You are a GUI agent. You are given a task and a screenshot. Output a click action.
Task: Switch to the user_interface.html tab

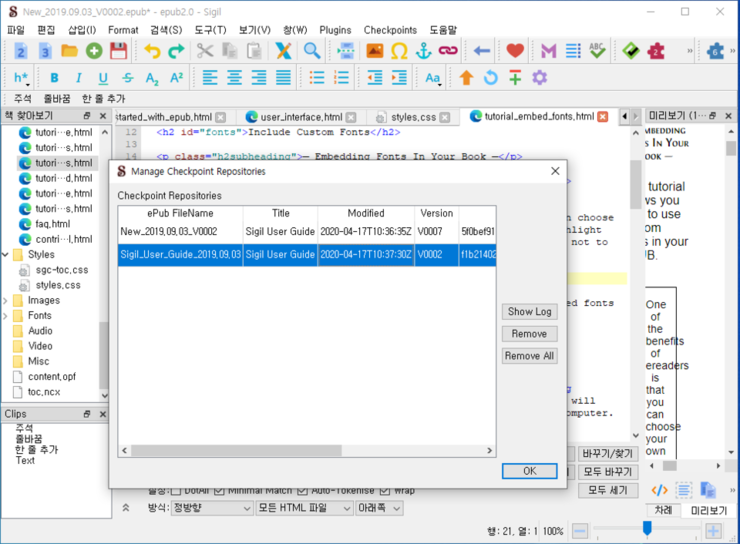(x=301, y=117)
